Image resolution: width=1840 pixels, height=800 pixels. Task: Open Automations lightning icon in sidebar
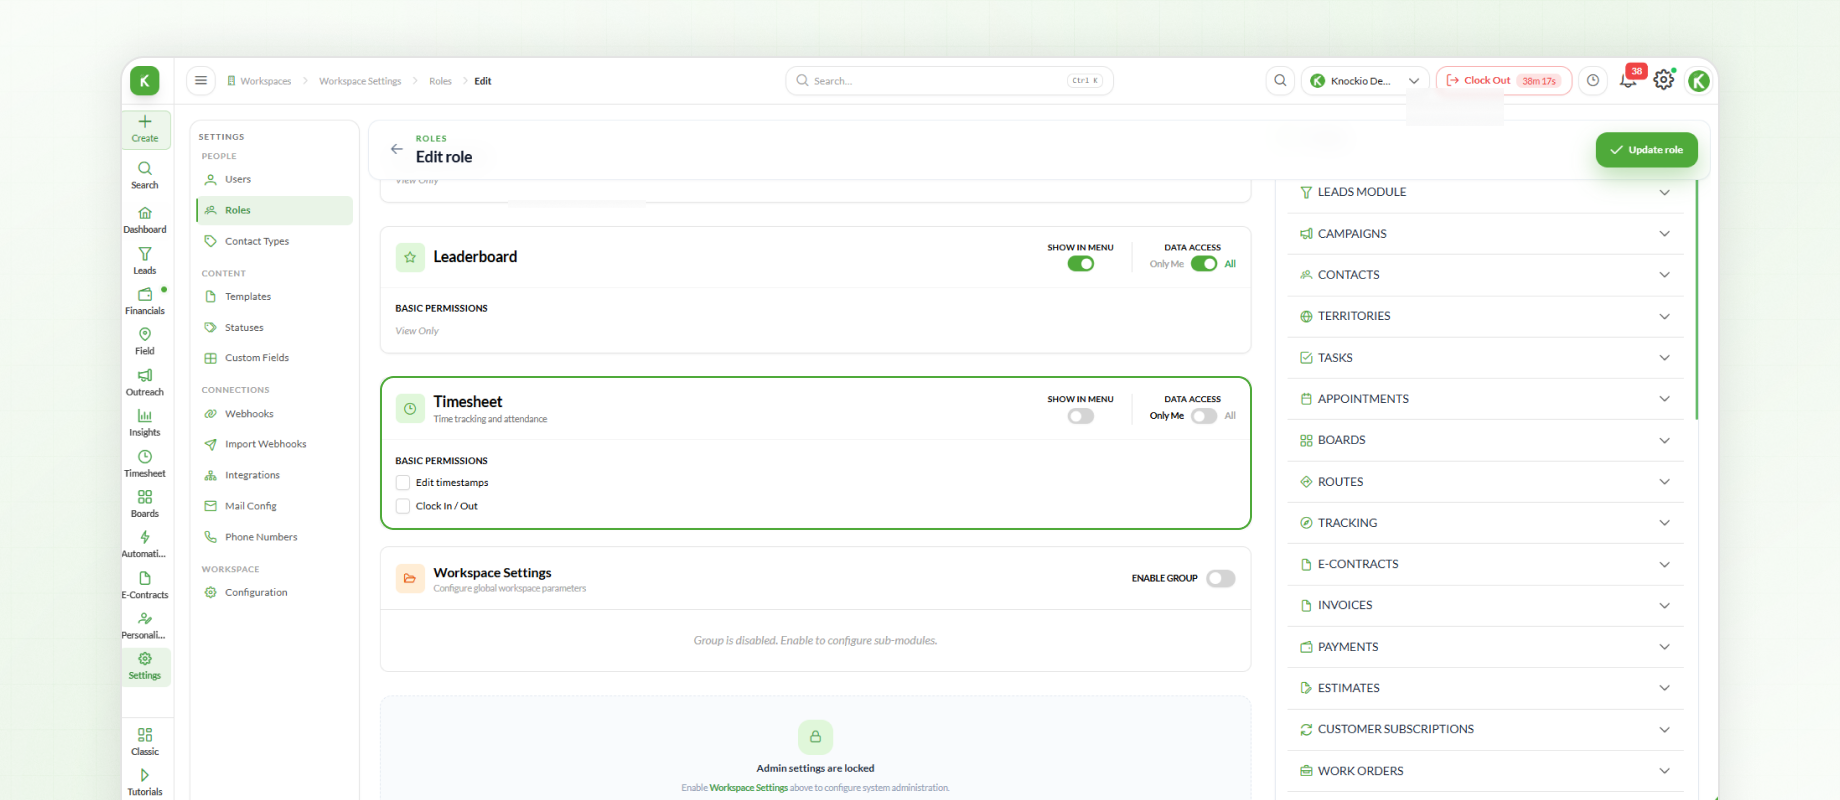[x=145, y=537]
